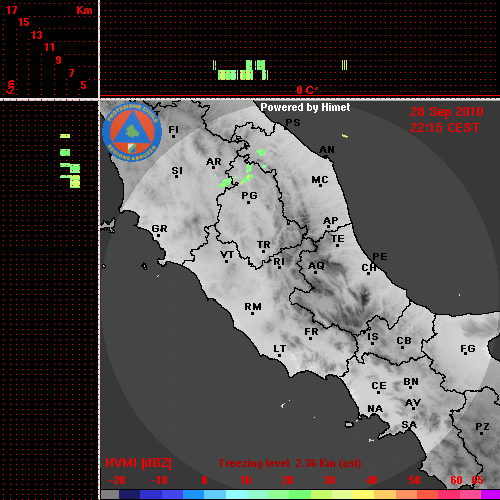Click the city label AV on the map
The height and width of the screenshot is (500, 500).
(x=413, y=403)
